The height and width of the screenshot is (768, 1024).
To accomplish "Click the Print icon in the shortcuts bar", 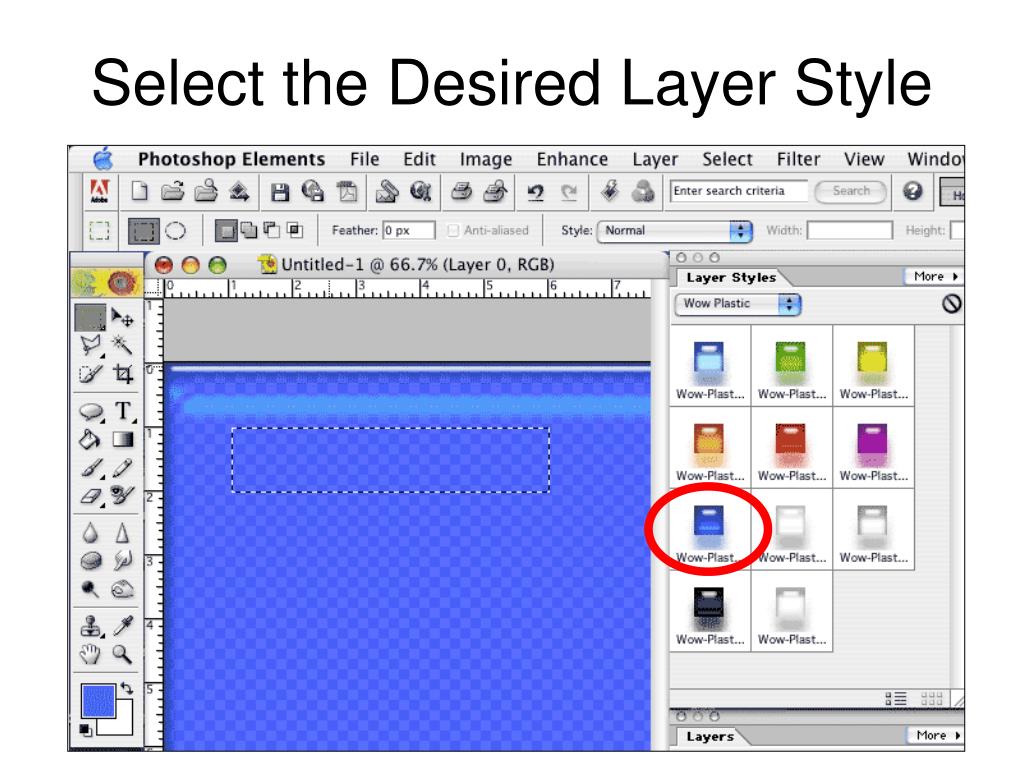I will (x=462, y=192).
